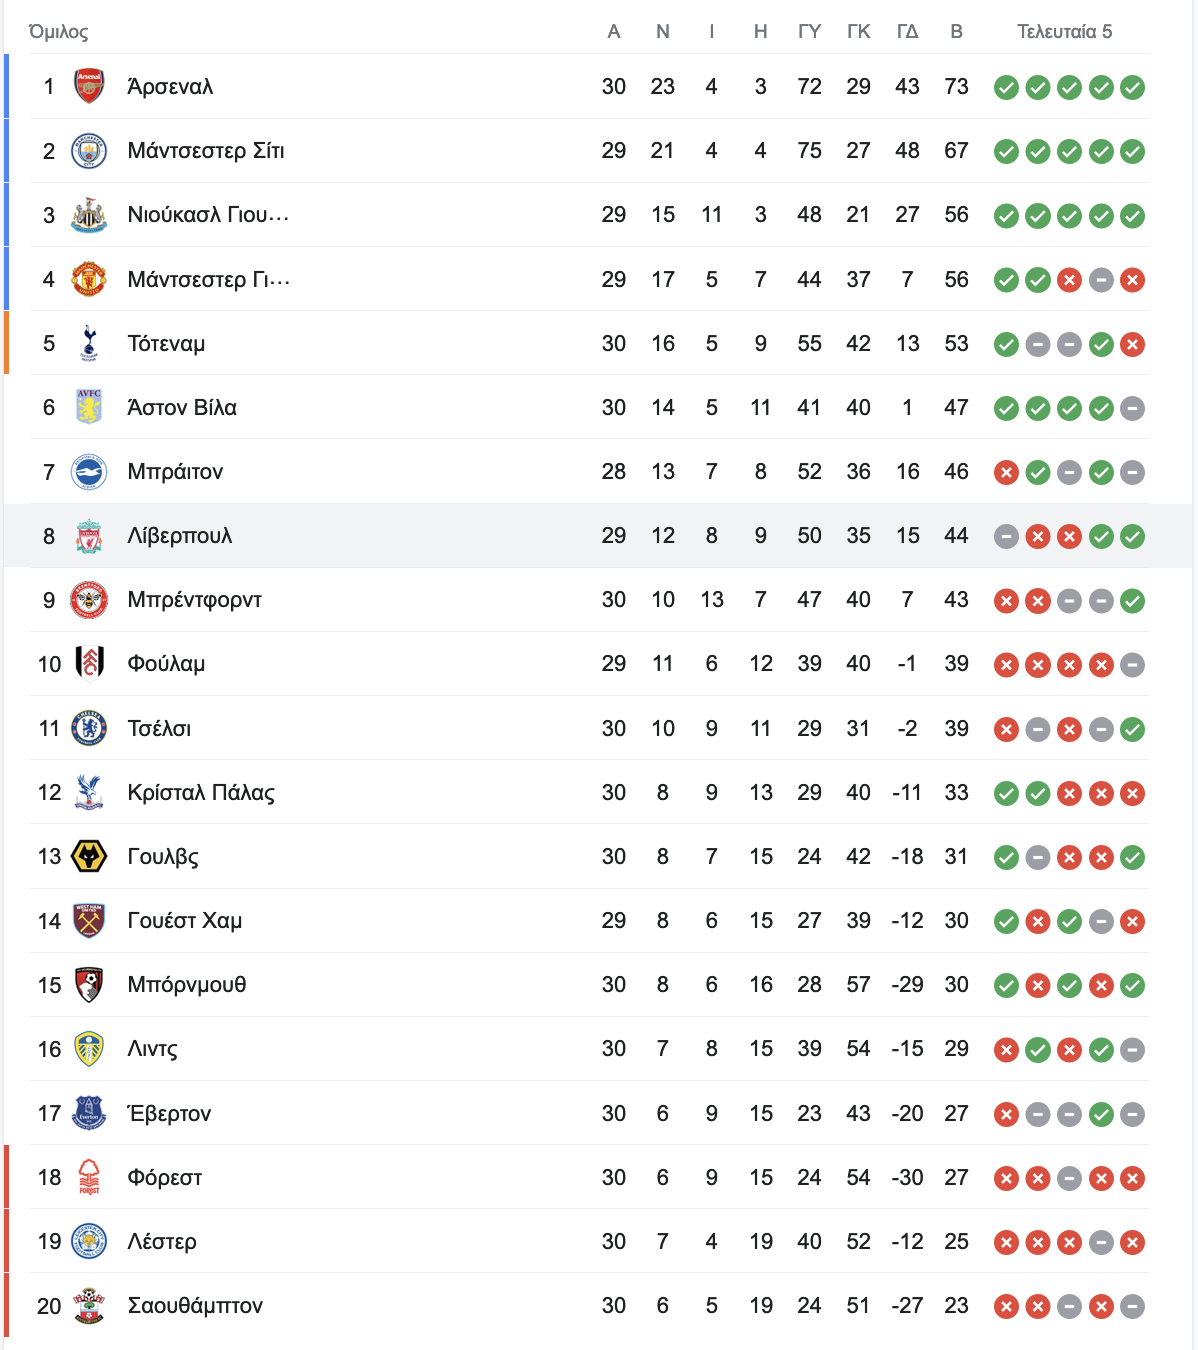Click the ΓΔ goal difference header
Image resolution: width=1198 pixels, height=1350 pixels.
click(x=907, y=31)
